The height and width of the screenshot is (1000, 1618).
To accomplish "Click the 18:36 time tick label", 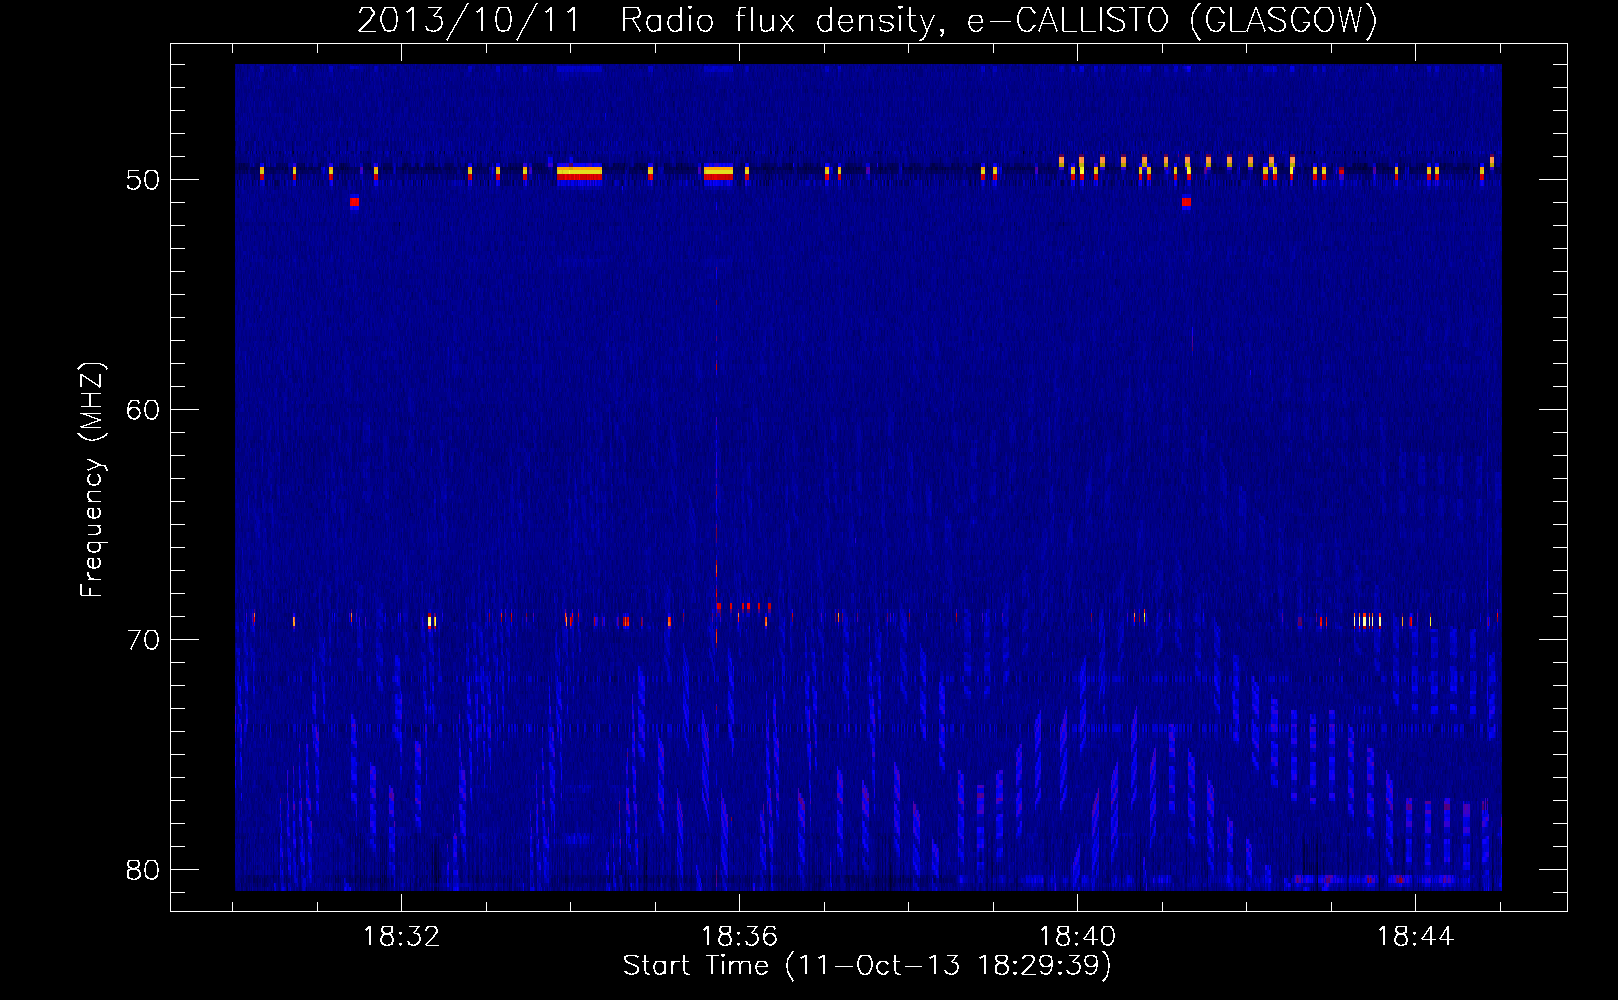I will [x=739, y=936].
